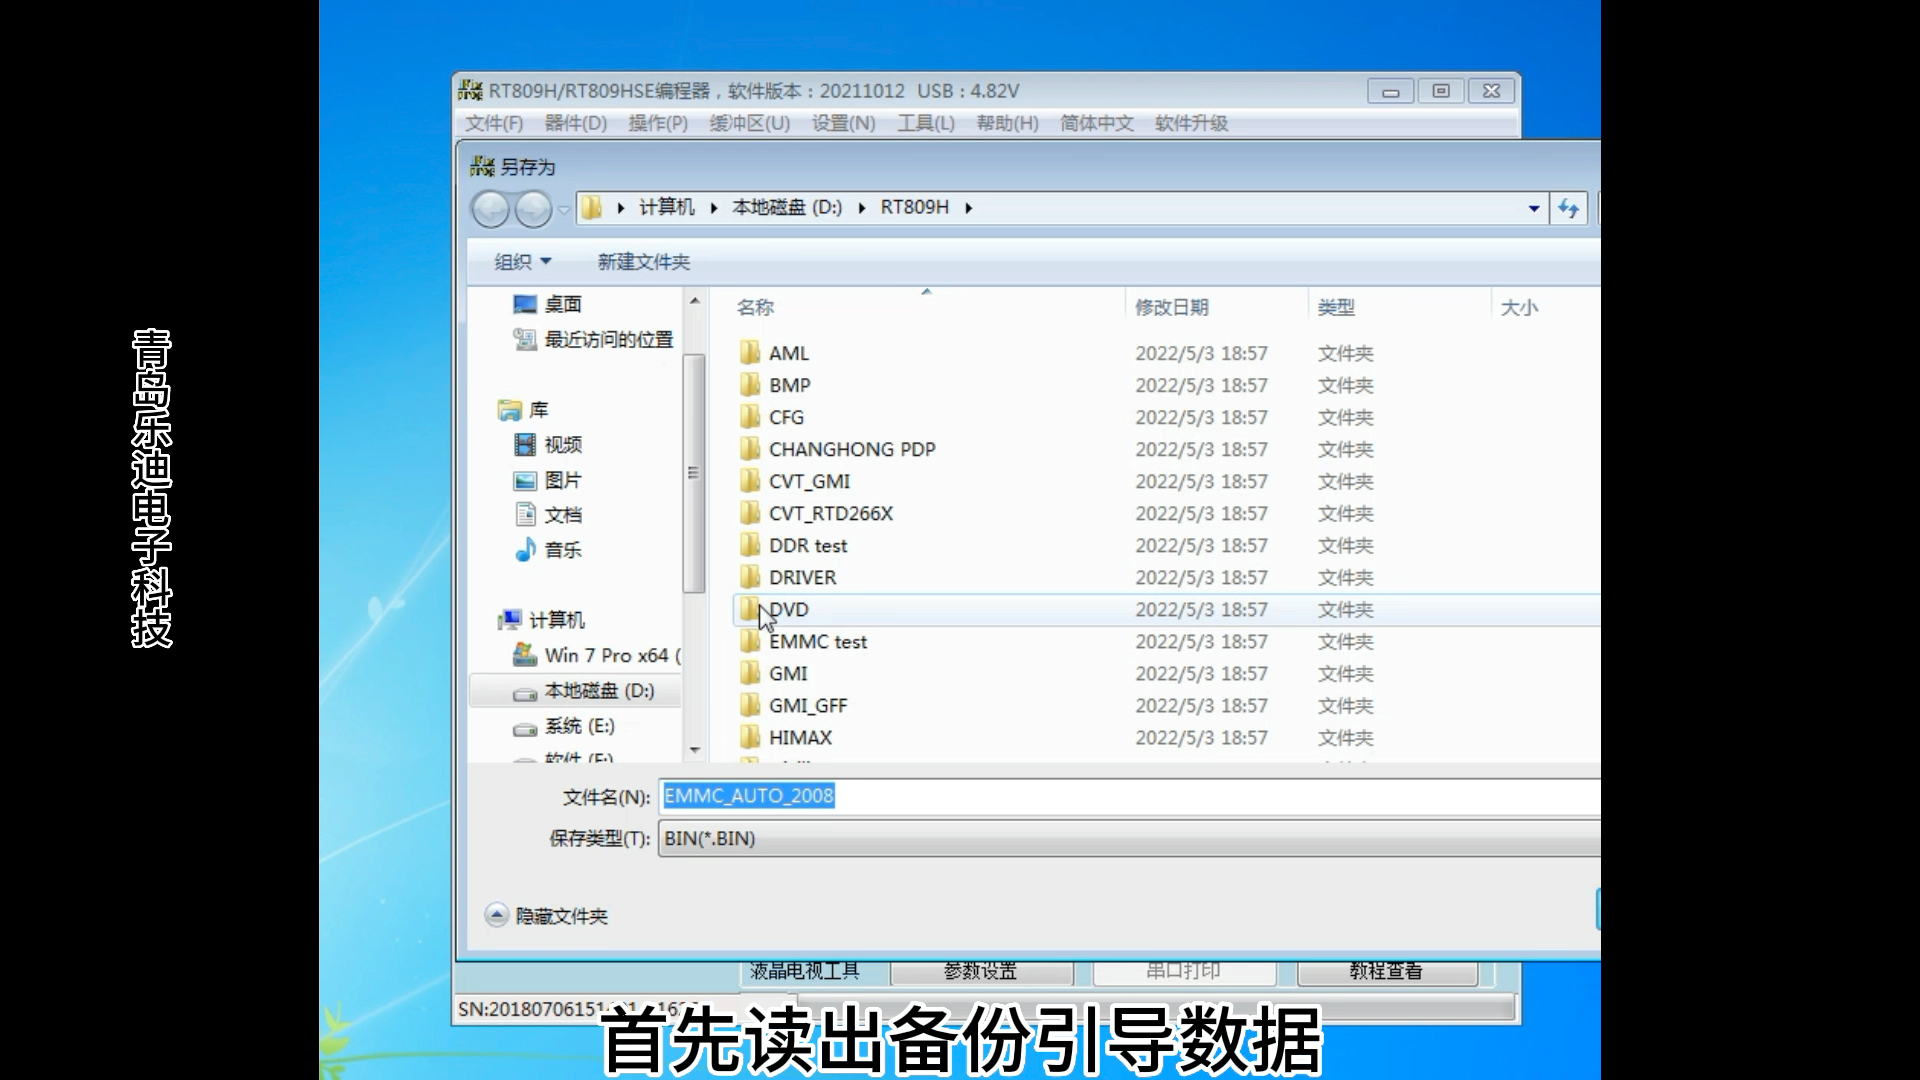This screenshot has width=1920, height=1080.
Task: Select the 图片 (Pictures) sidebar icon
Action: 526,480
